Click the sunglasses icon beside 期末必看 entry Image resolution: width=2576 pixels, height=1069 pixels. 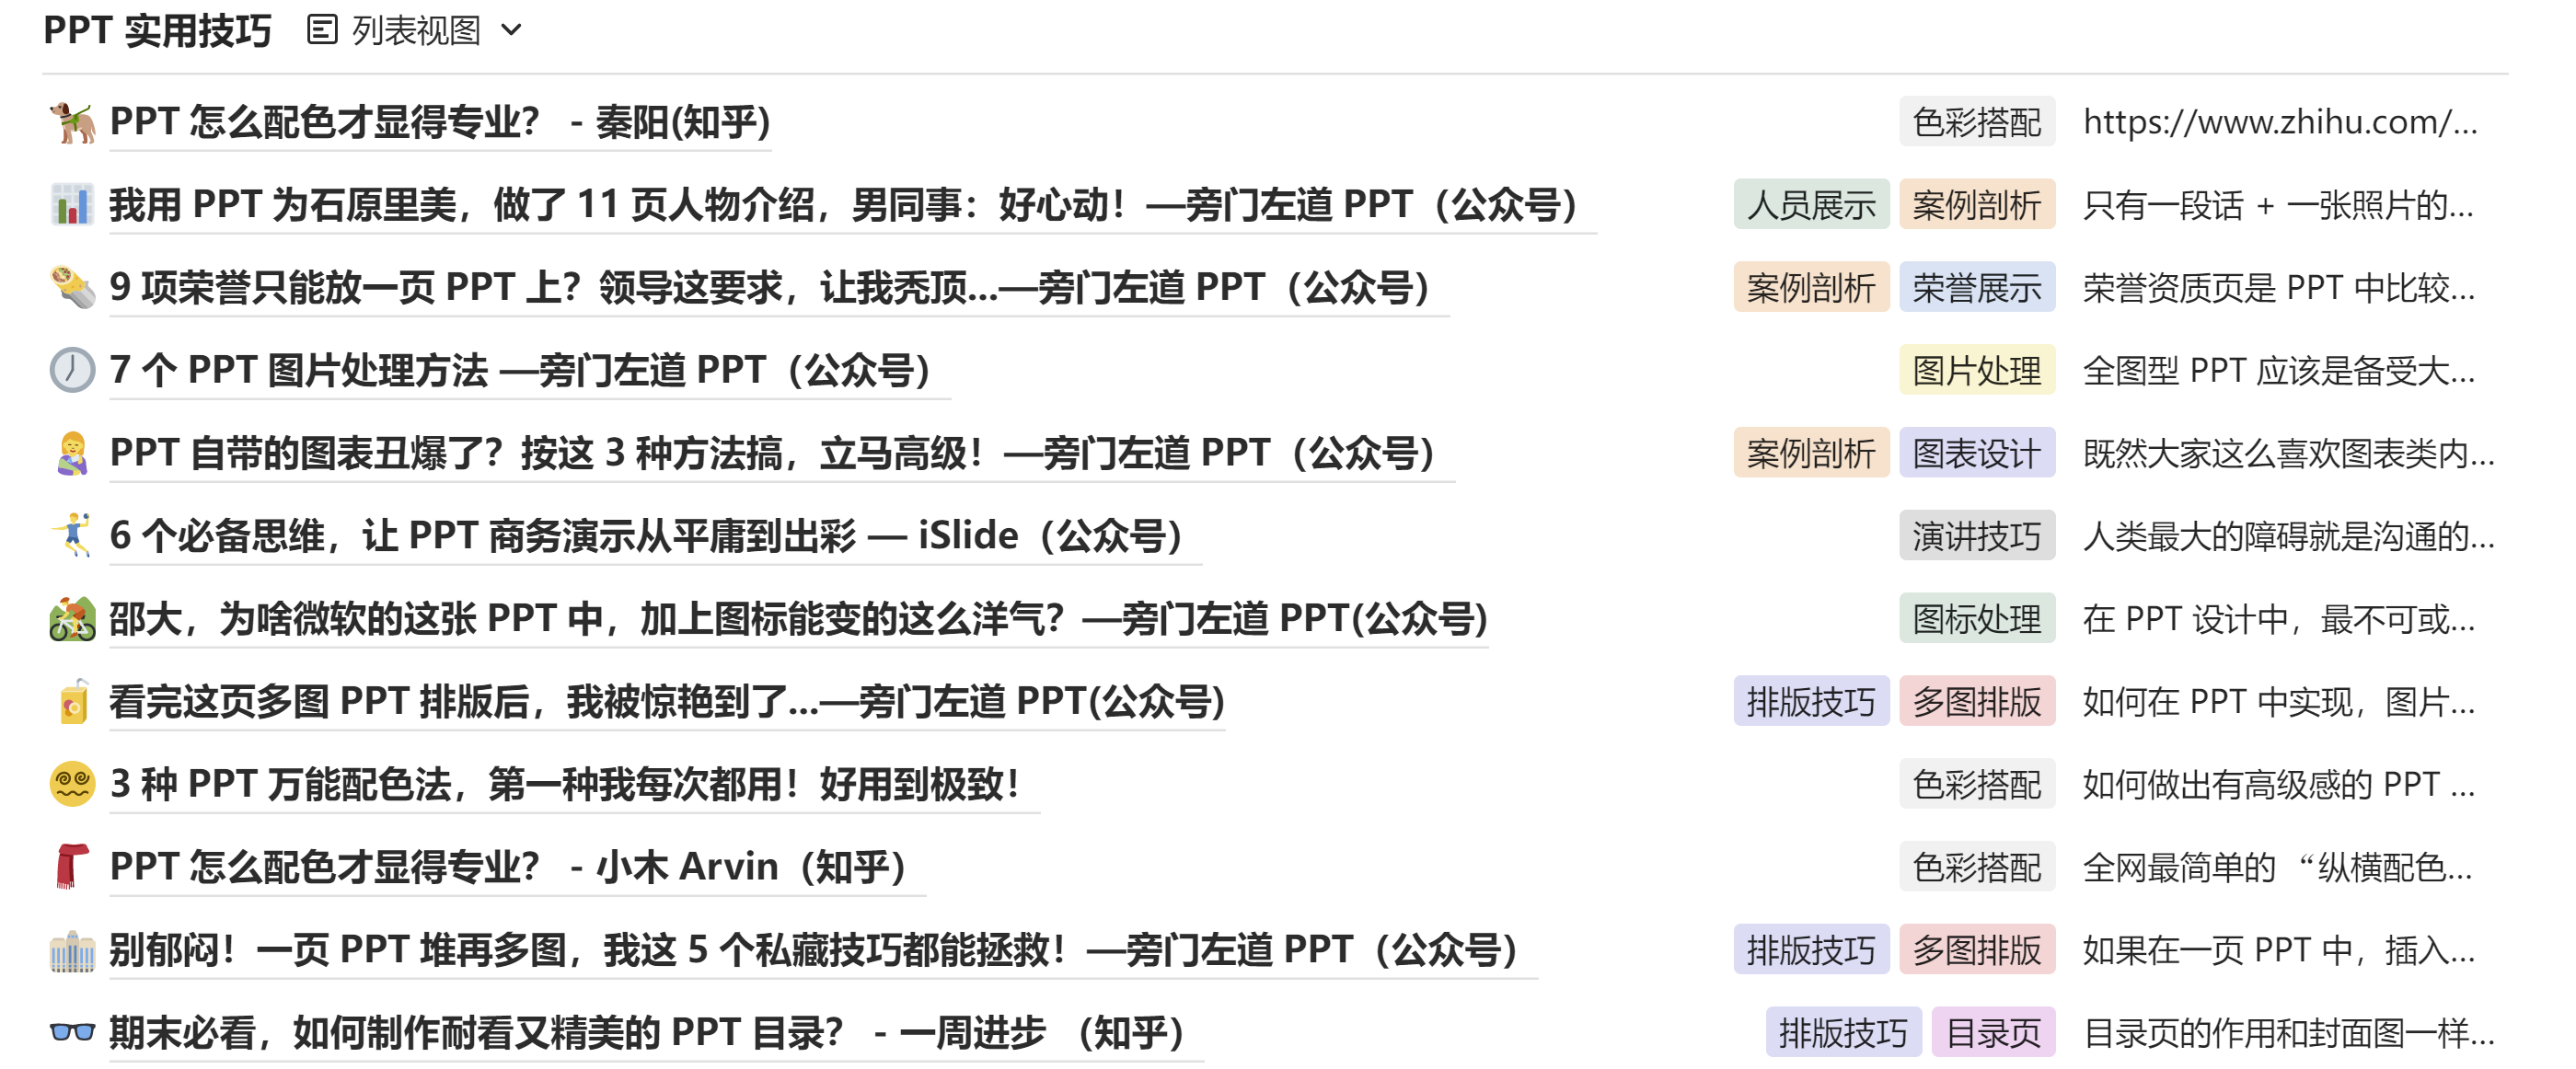(72, 1032)
